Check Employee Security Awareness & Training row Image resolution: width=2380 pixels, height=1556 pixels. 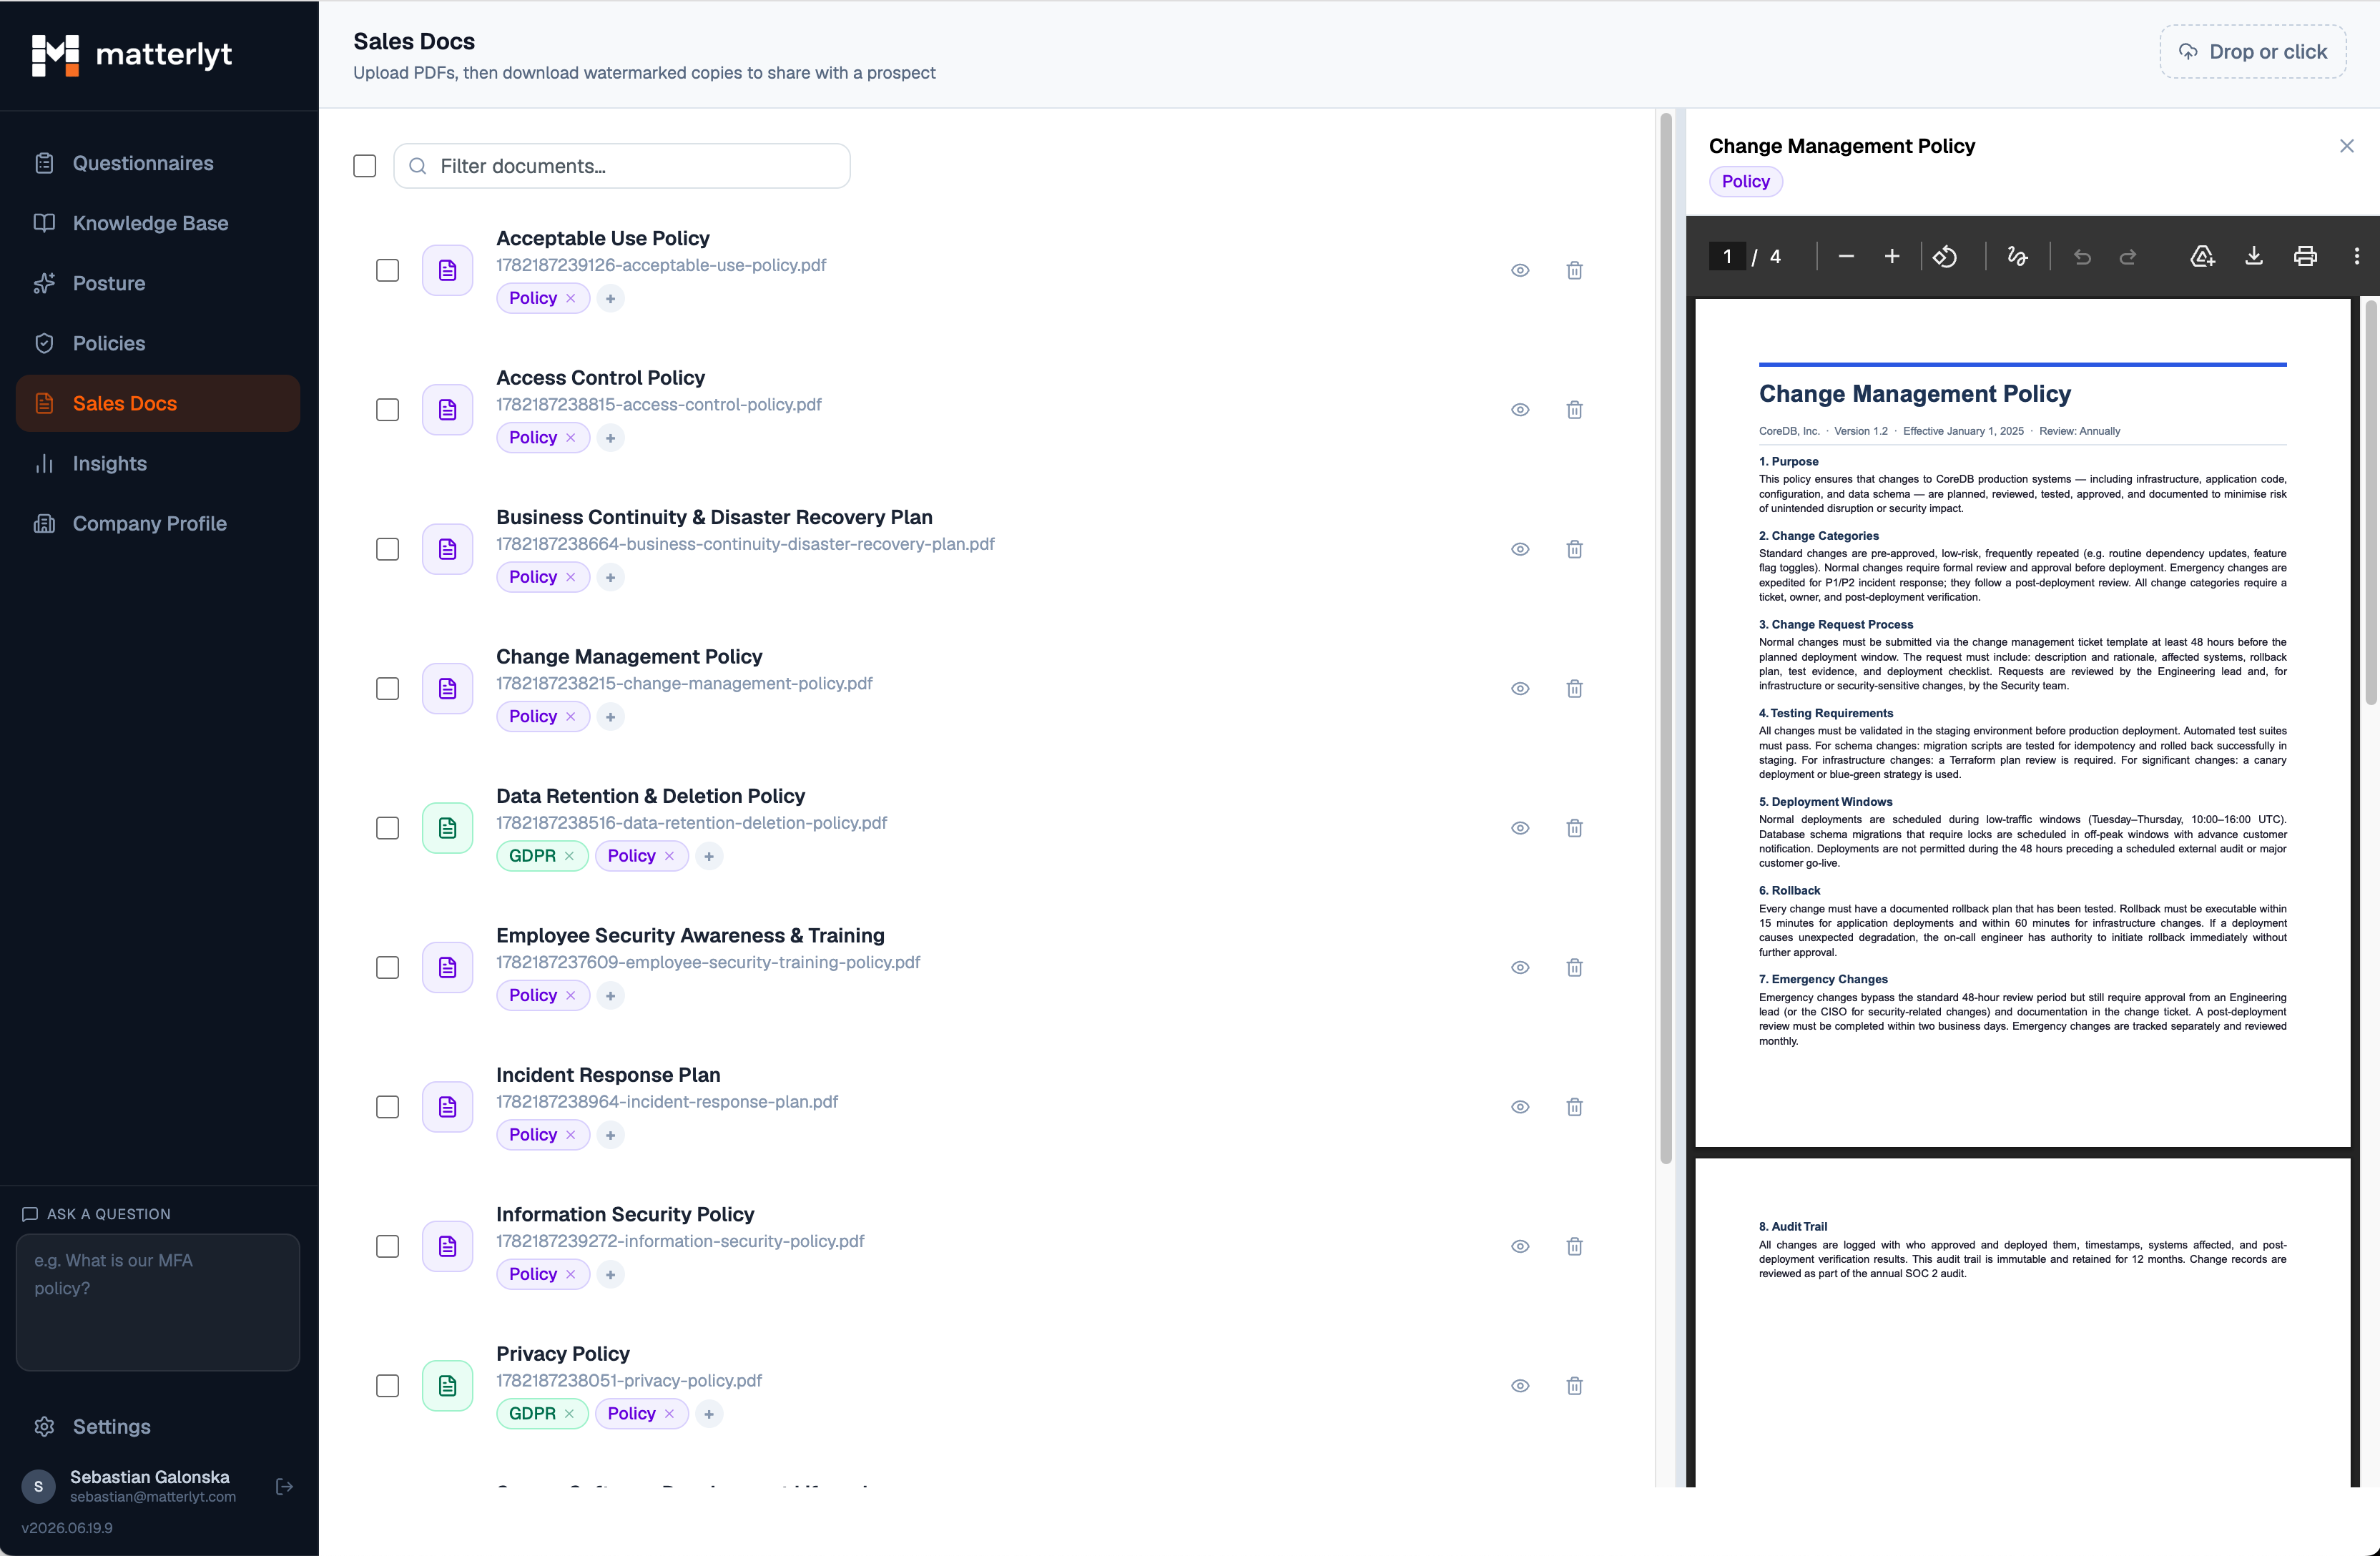387,968
